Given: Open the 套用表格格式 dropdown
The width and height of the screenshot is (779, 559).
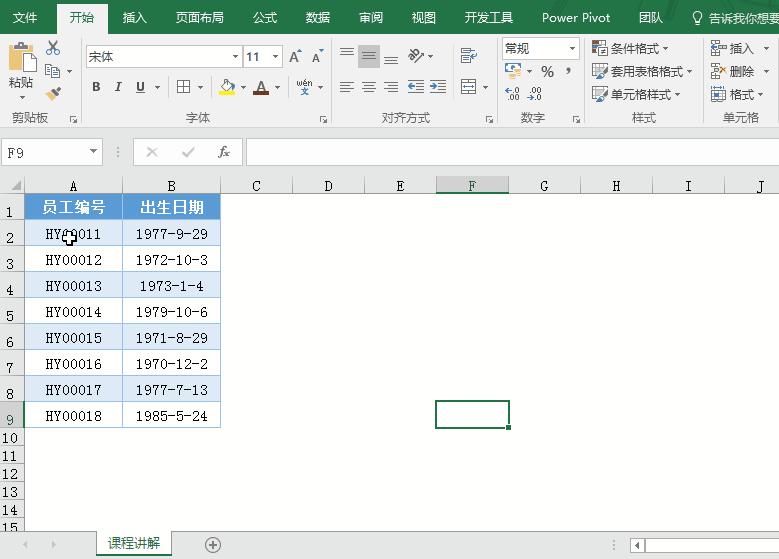Looking at the screenshot, I should click(642, 71).
